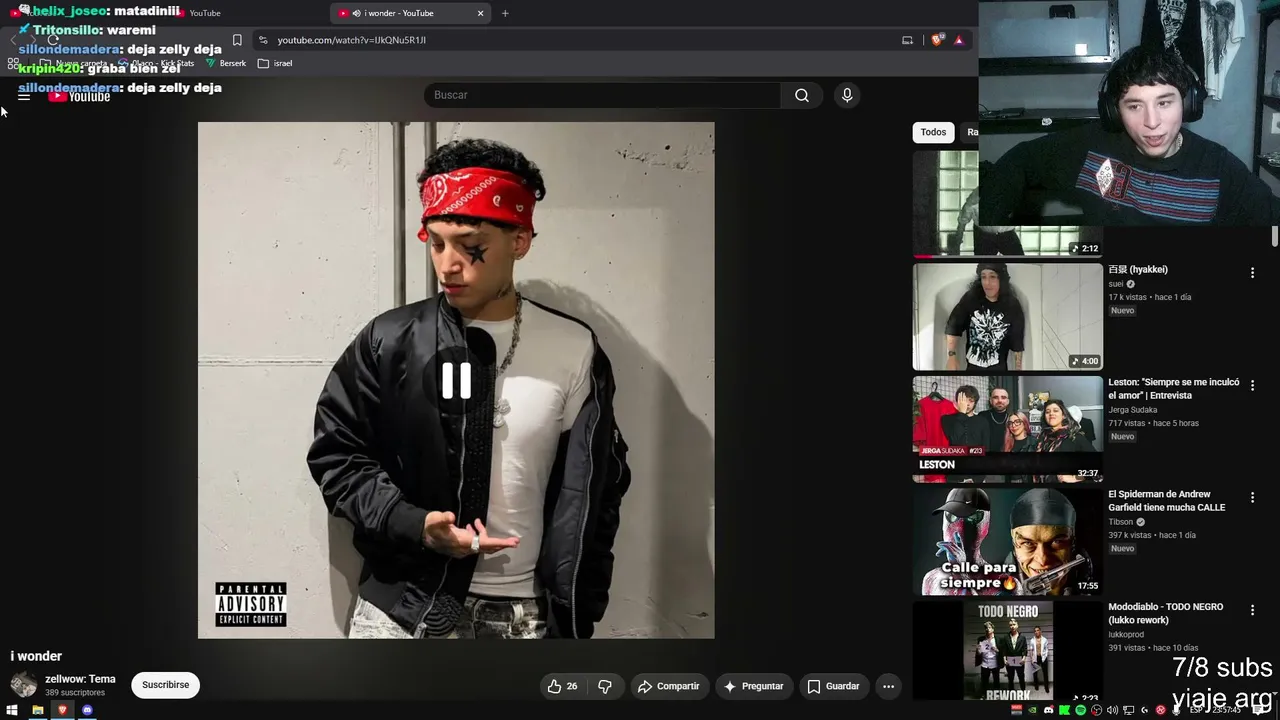Image resolution: width=1280 pixels, height=720 pixels.
Task: Open File Explorer from the taskbar
Action: 38,710
